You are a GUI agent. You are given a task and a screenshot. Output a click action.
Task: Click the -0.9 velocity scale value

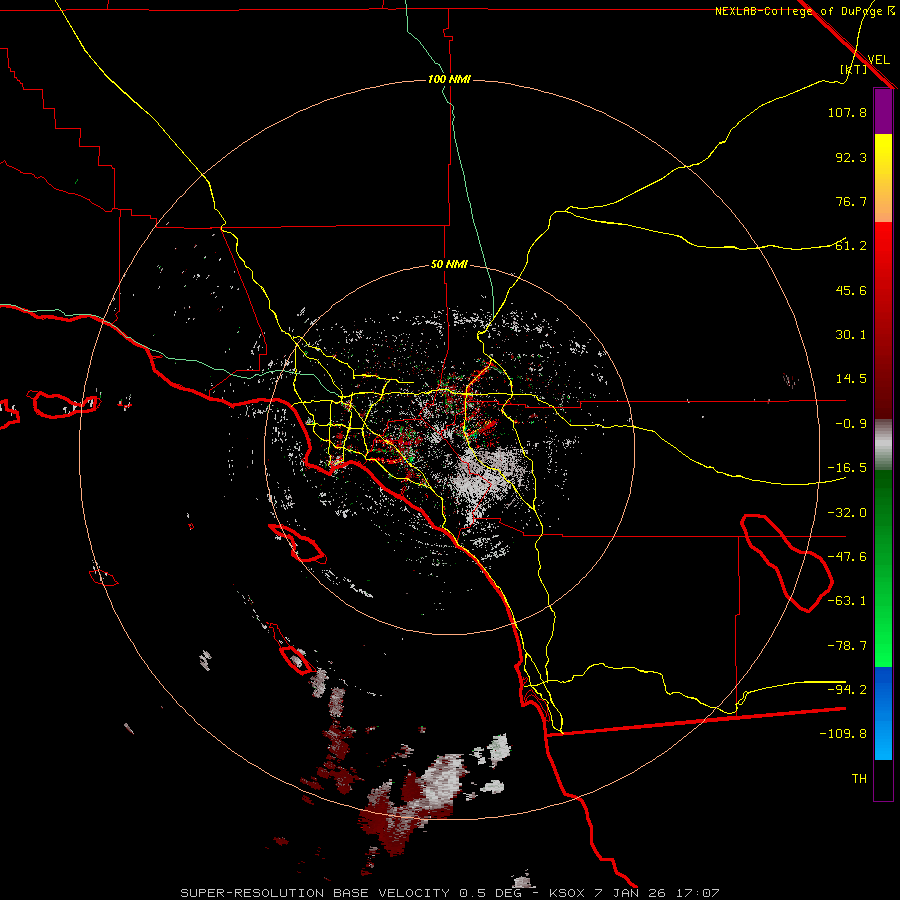[851, 424]
